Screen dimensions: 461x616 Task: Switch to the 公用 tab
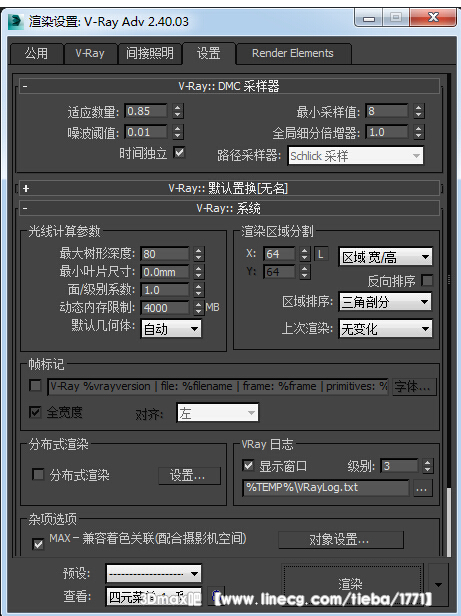point(36,53)
